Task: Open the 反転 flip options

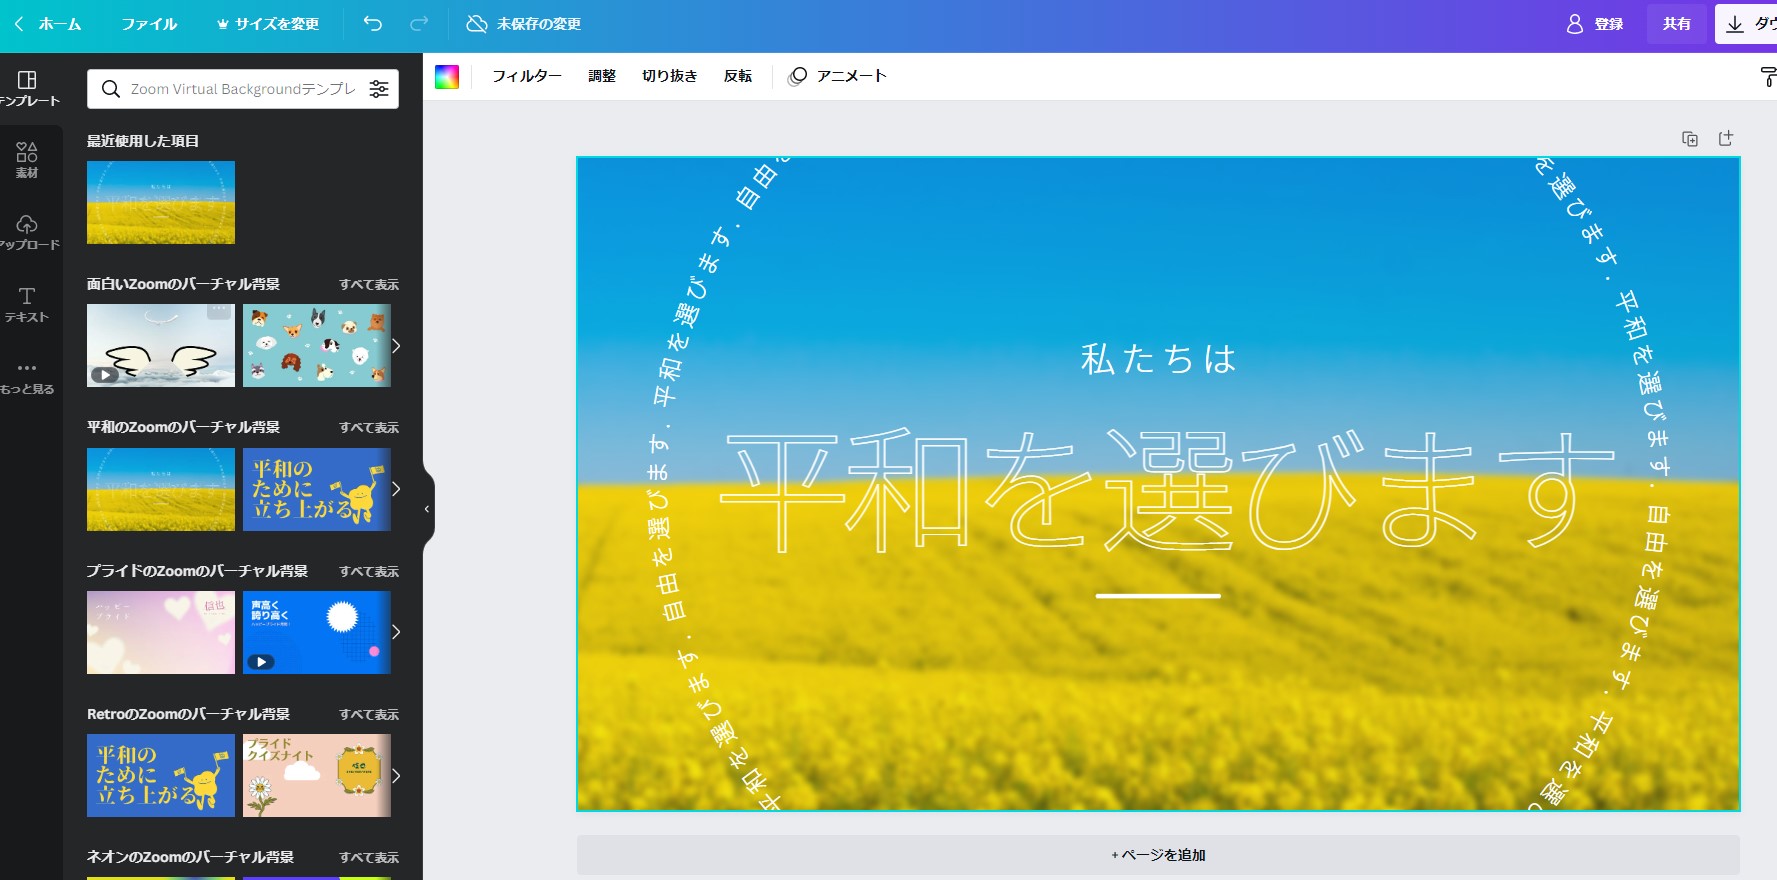Action: pos(738,76)
